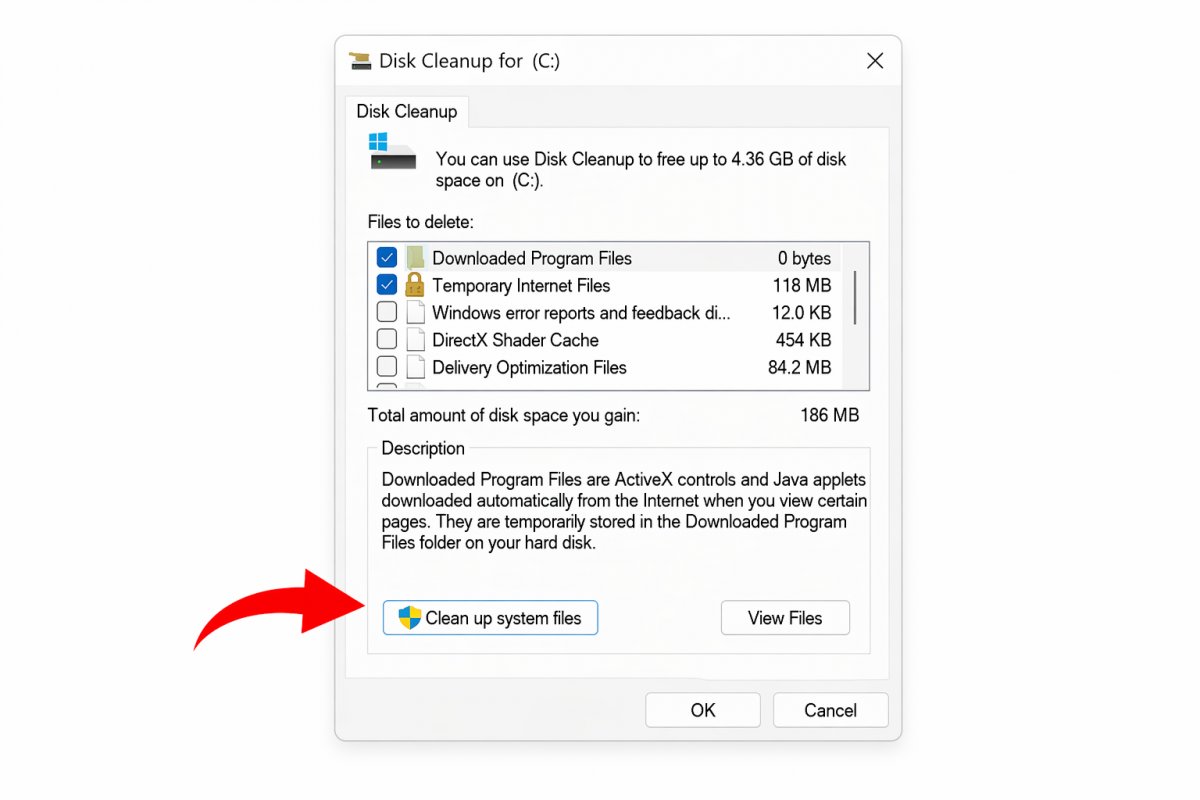
Task: Click the Downloaded Program Files folder icon
Action: [x=415, y=258]
